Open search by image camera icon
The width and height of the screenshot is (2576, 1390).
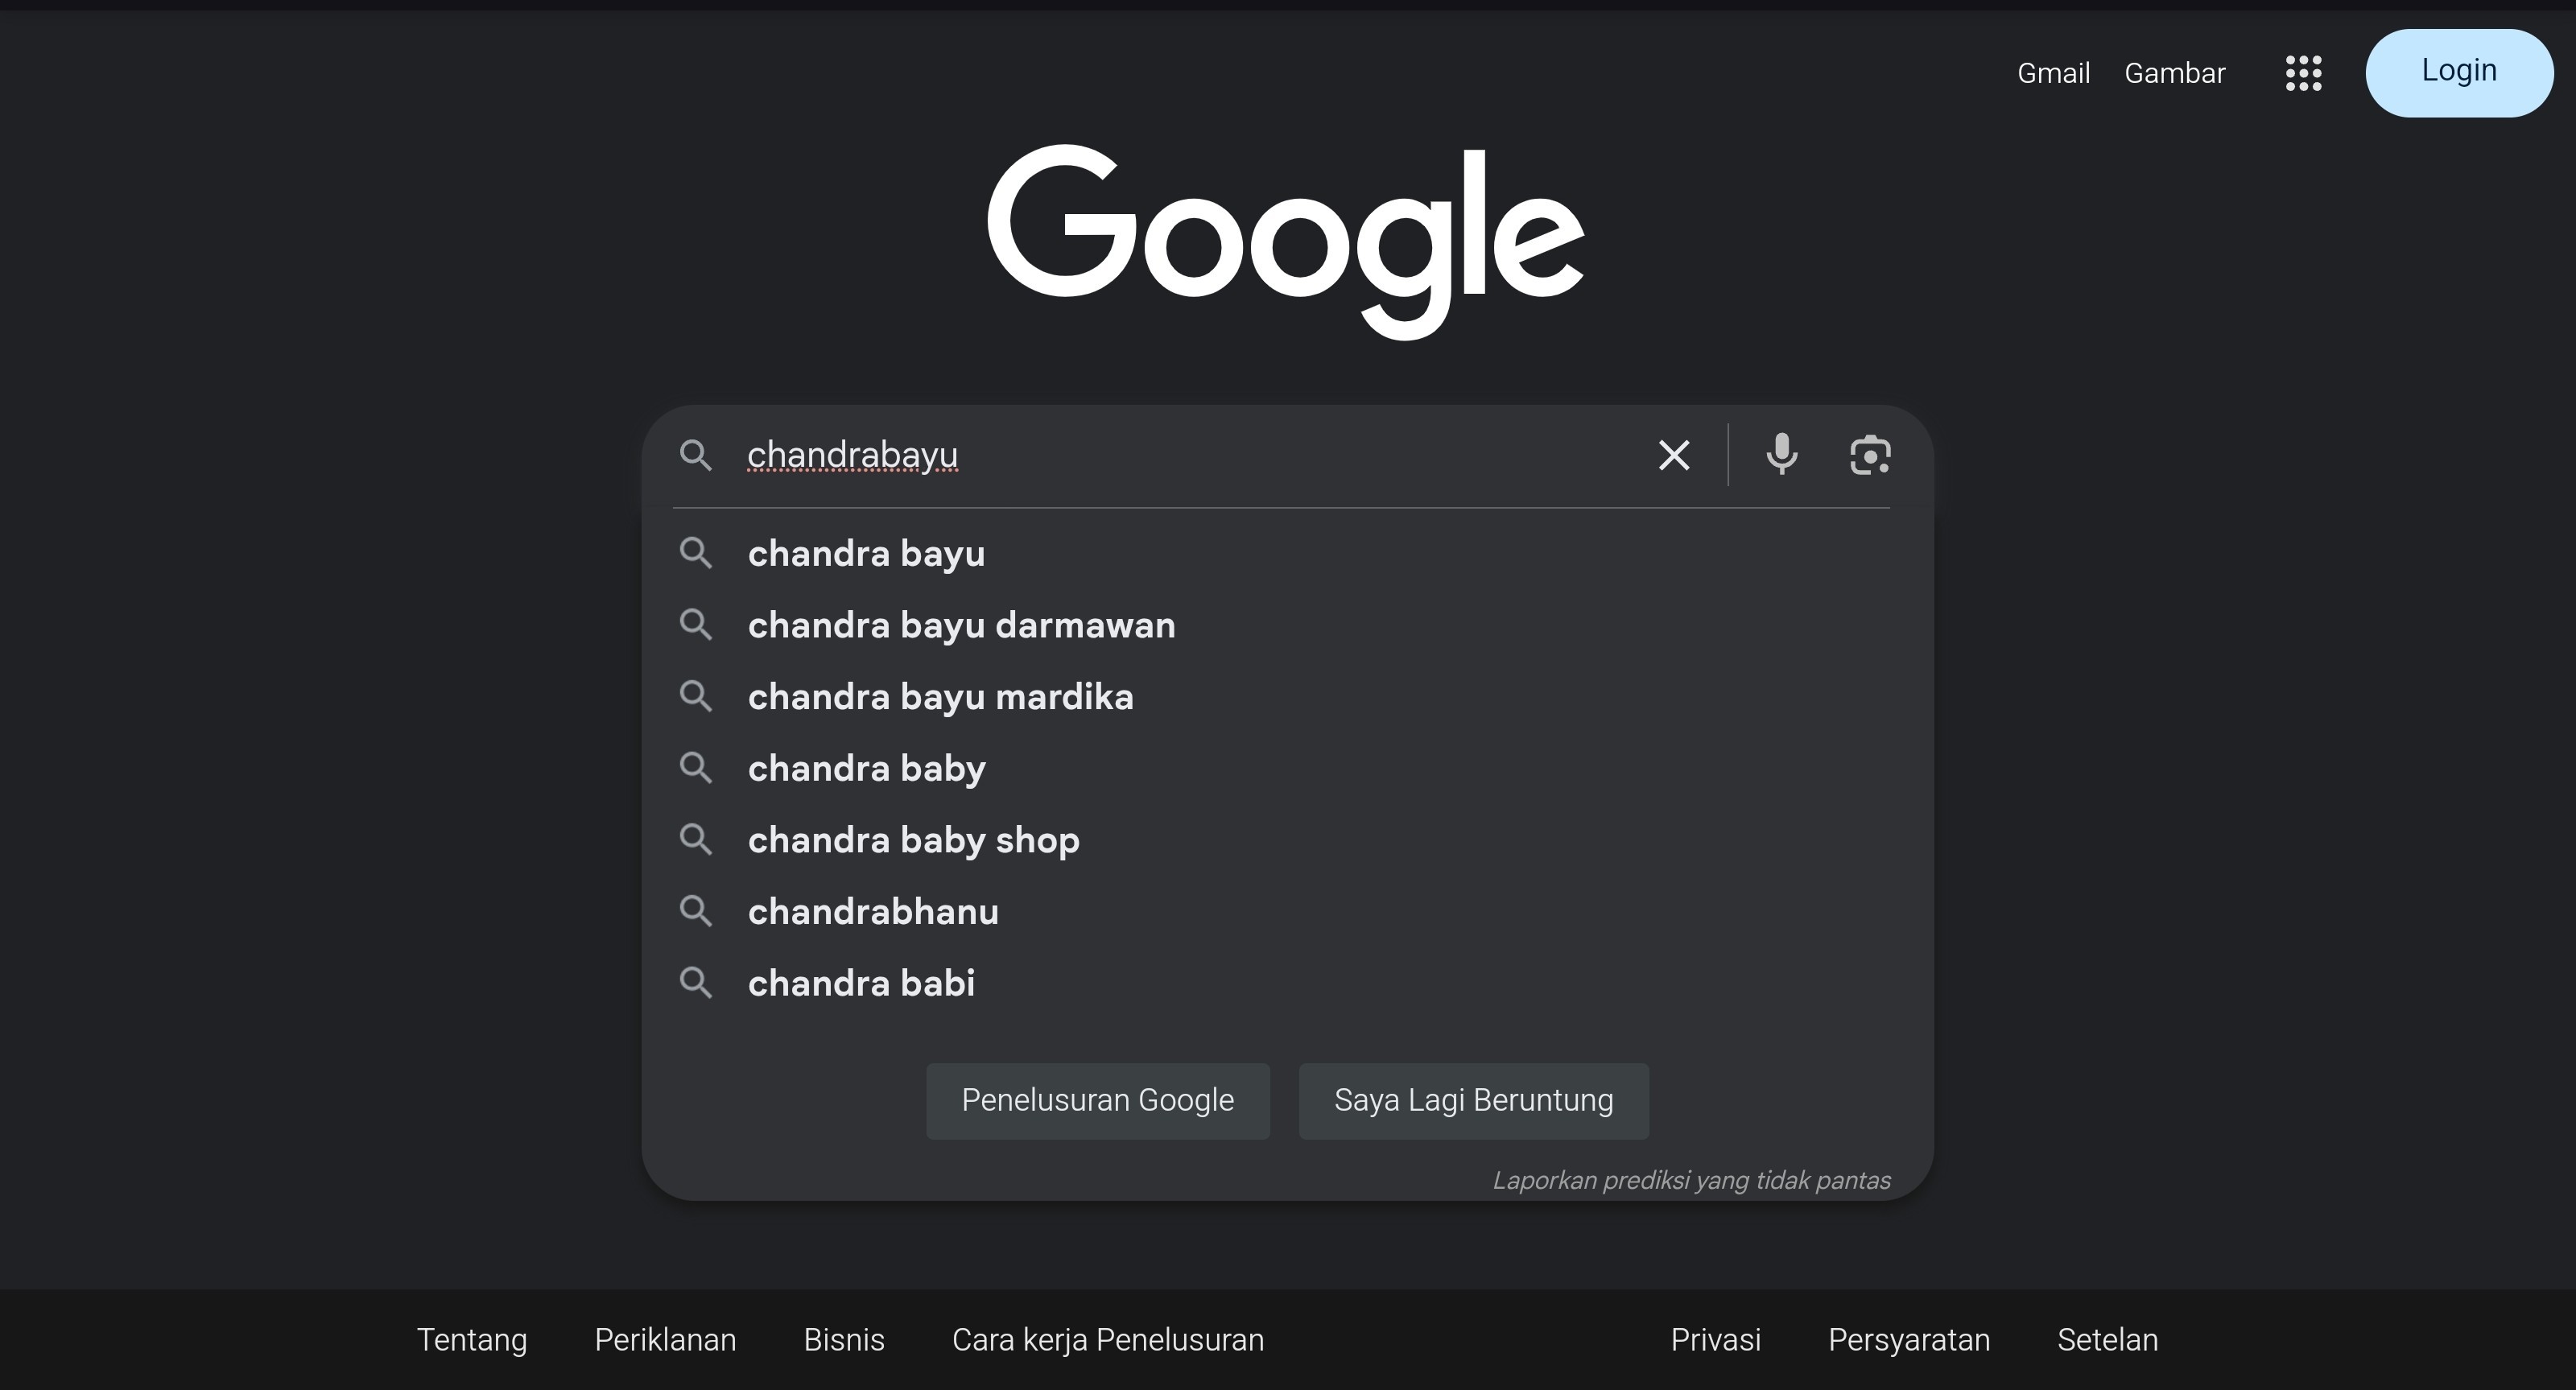pyautogui.click(x=1869, y=455)
